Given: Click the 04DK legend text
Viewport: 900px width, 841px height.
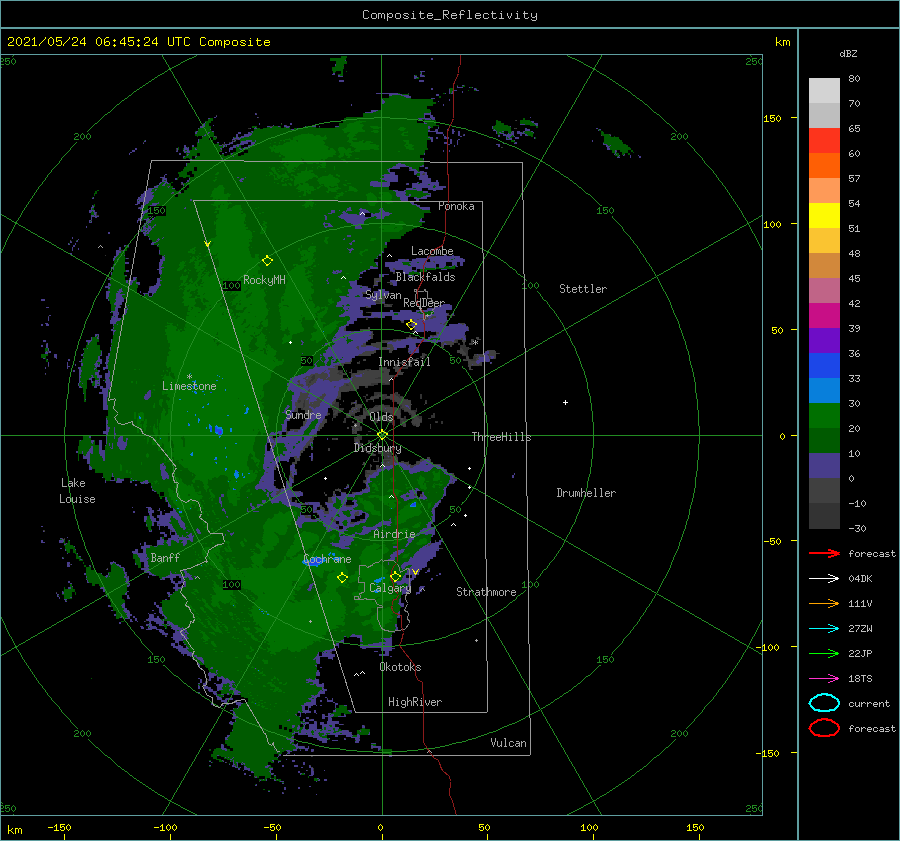Looking at the screenshot, I should click(x=860, y=579).
